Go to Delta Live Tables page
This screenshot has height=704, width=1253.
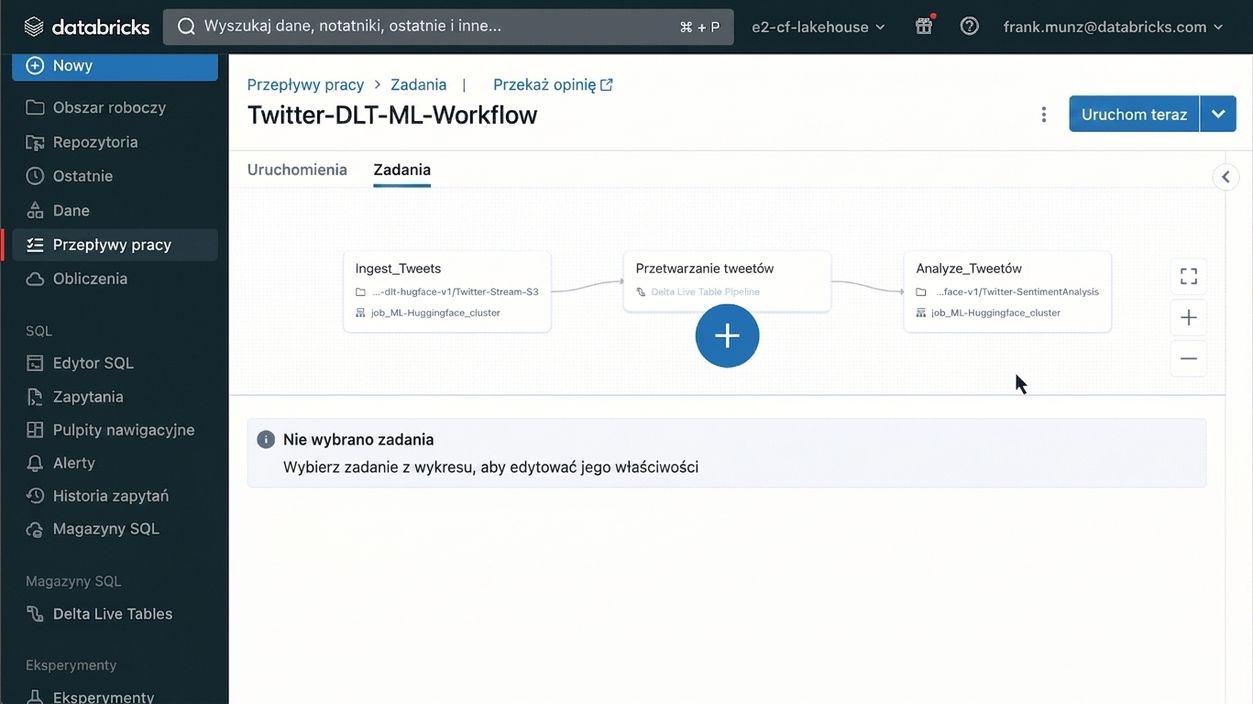coord(112,614)
